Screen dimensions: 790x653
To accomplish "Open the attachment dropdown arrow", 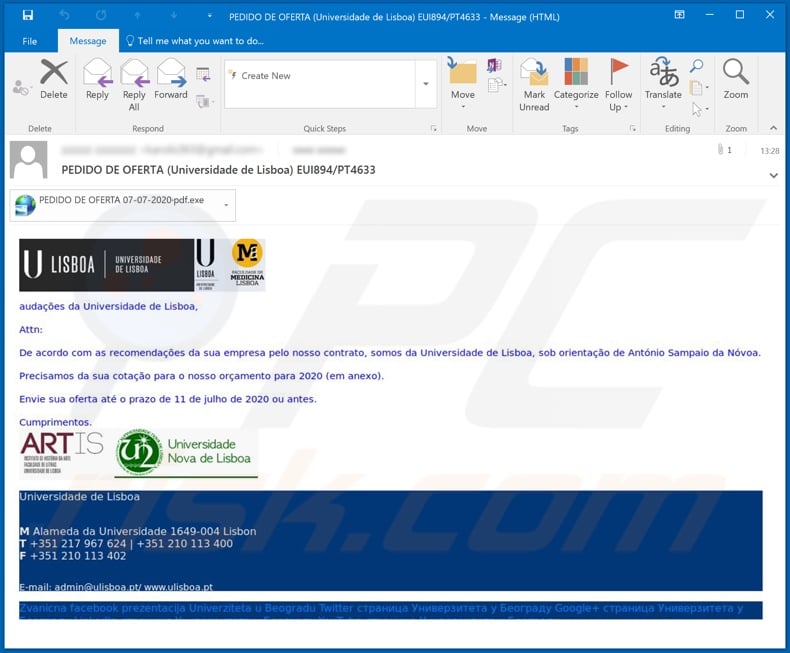I will 226,205.
